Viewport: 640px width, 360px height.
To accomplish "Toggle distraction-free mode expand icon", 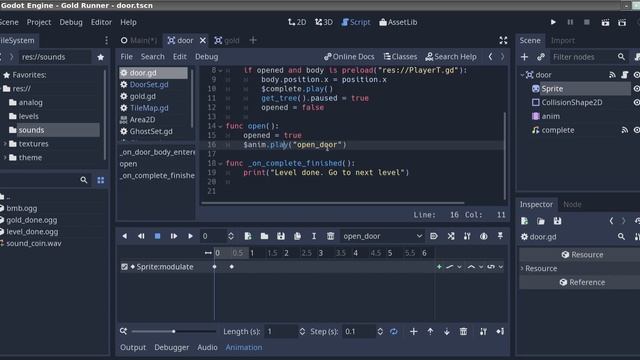I will pos(503,40).
